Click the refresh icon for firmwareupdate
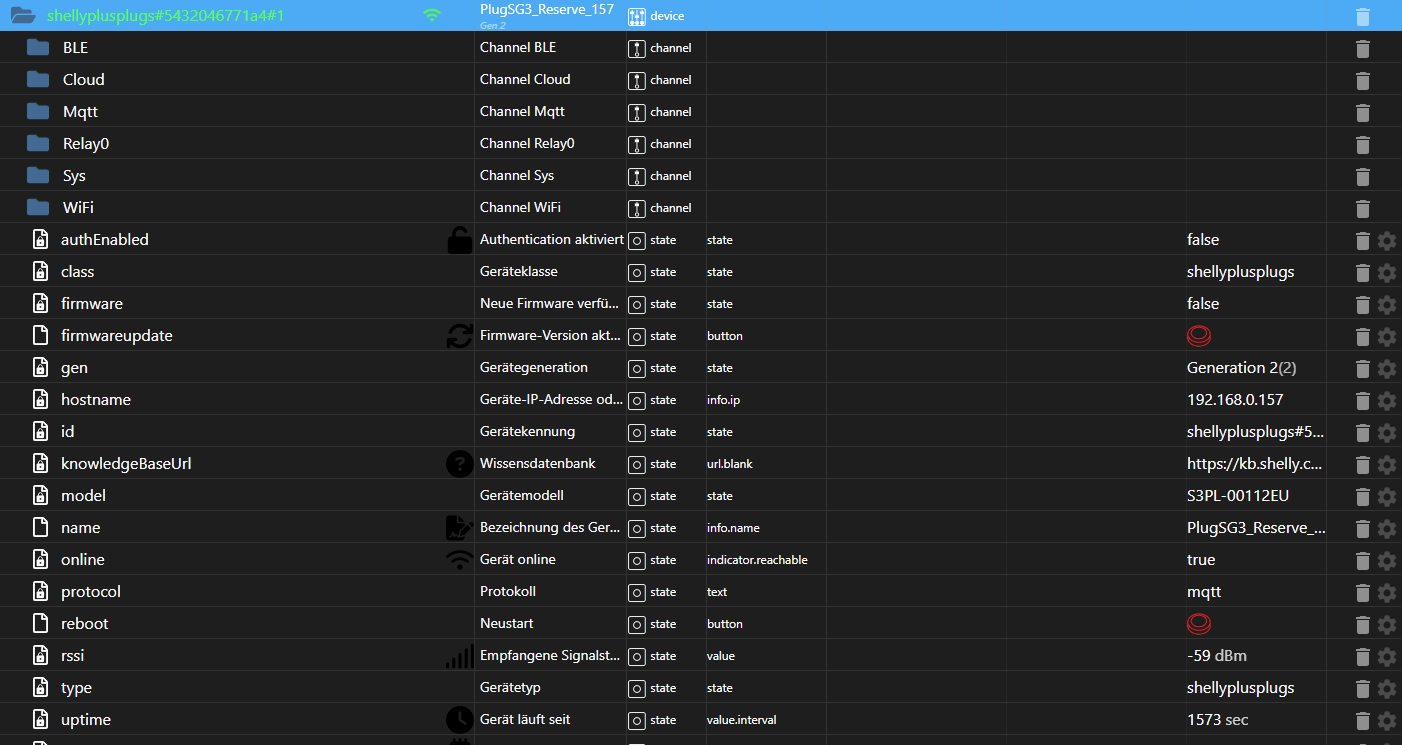1402x745 pixels. [459, 336]
